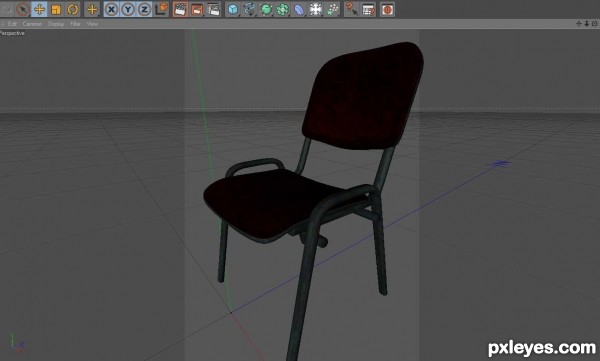This screenshot has width=600, height=361.
Task: Add the green NURBS sphere object
Action: coord(266,9)
